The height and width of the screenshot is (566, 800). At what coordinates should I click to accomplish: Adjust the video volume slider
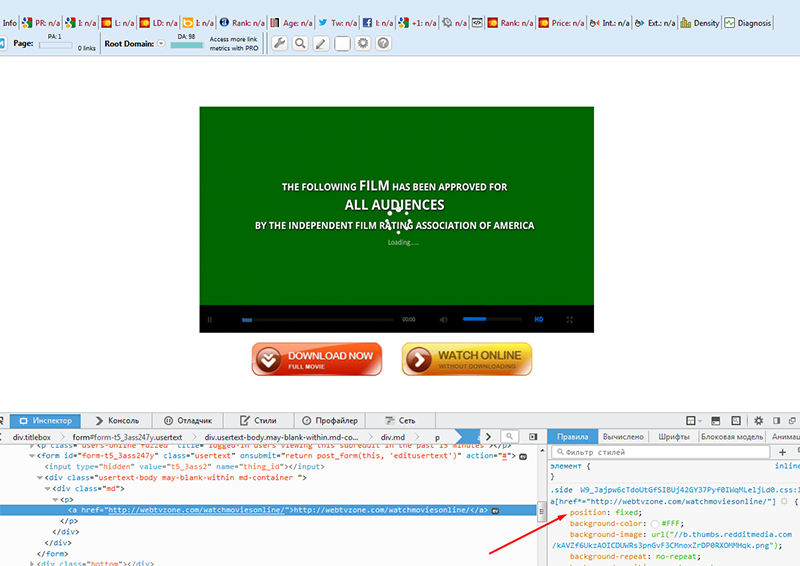click(492, 319)
